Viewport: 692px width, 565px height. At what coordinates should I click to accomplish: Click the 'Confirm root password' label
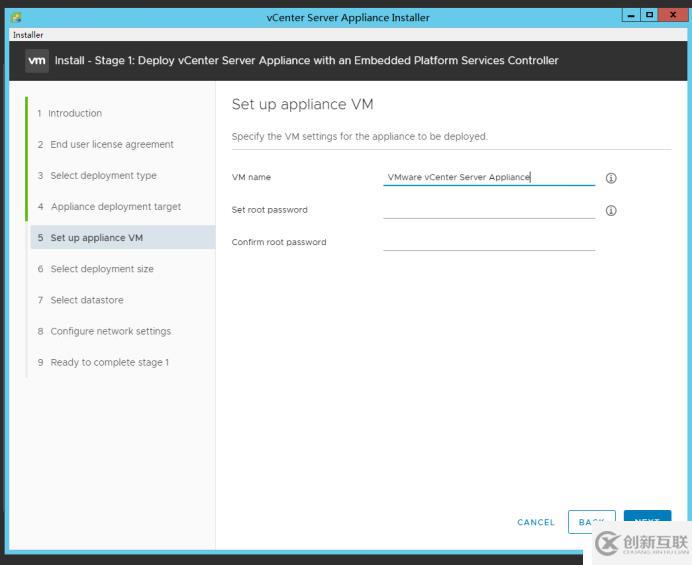click(279, 242)
